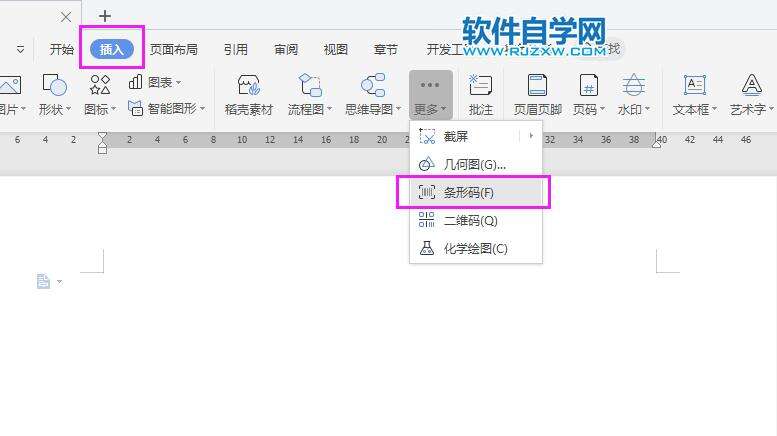
Task: Expand the 水印 dropdown arrow
Action: (x=647, y=109)
